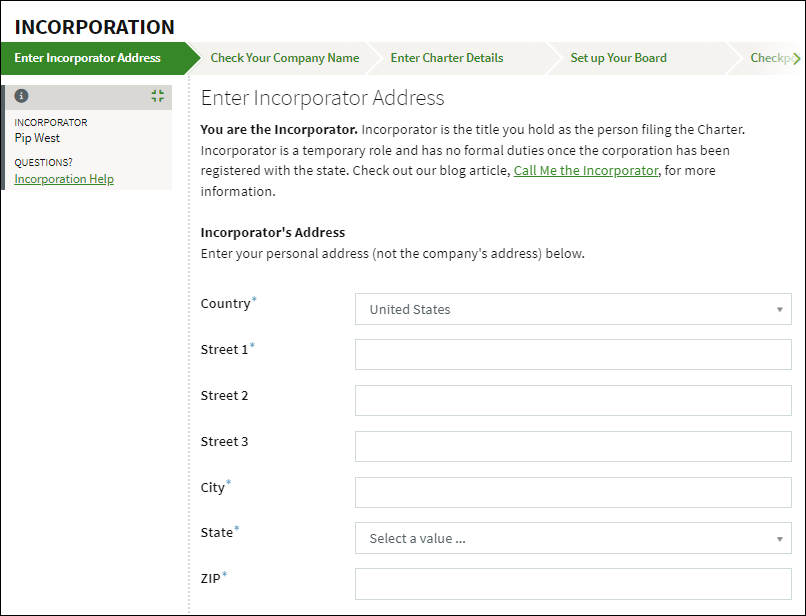Screen dimensions: 806x616
Task: Collapse the sidebar panel with the shrink icon
Action: [158, 96]
